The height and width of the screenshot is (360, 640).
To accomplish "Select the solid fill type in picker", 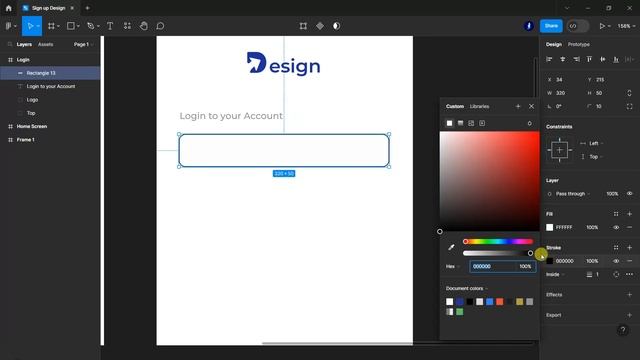I will click(449, 123).
